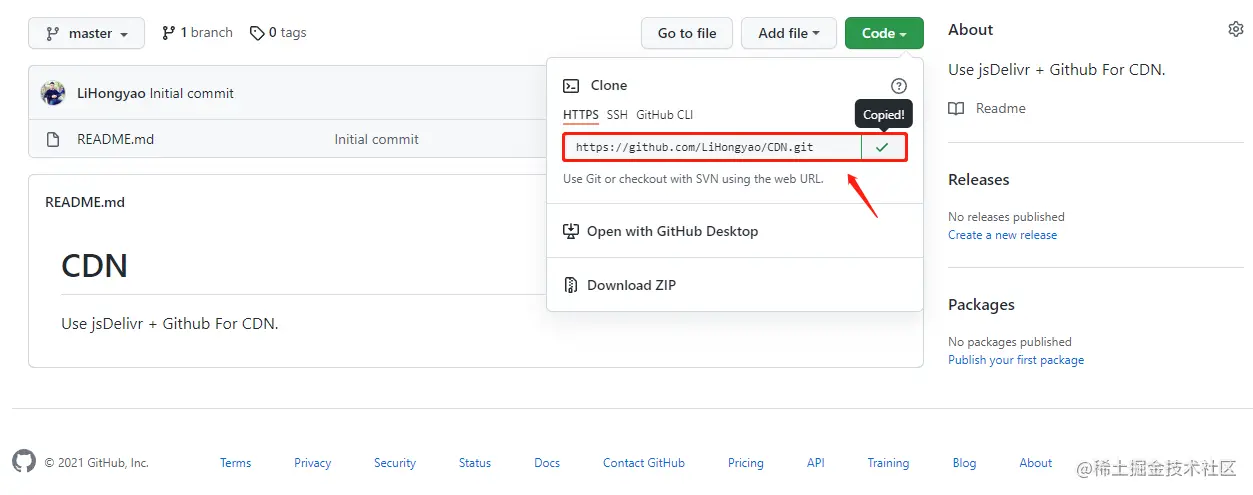1253x495 pixels.
Task: Click the branch icon beside master
Action: tap(53, 33)
